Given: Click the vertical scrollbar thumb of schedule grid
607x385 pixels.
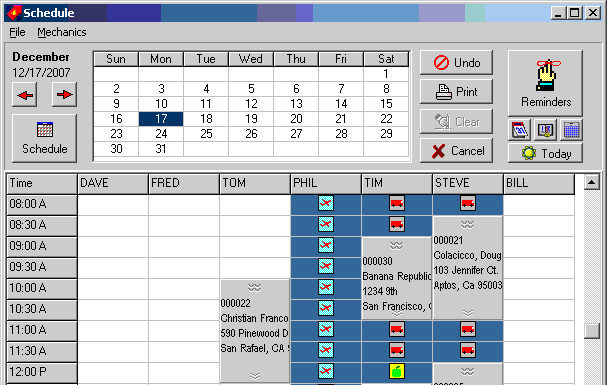Looking at the screenshot, I should 592,331.
